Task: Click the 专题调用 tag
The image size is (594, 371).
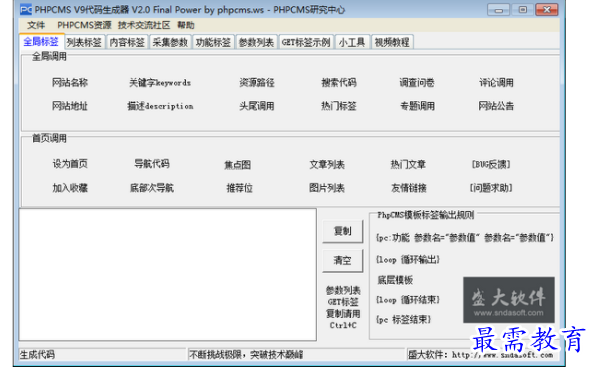Action: (x=417, y=106)
